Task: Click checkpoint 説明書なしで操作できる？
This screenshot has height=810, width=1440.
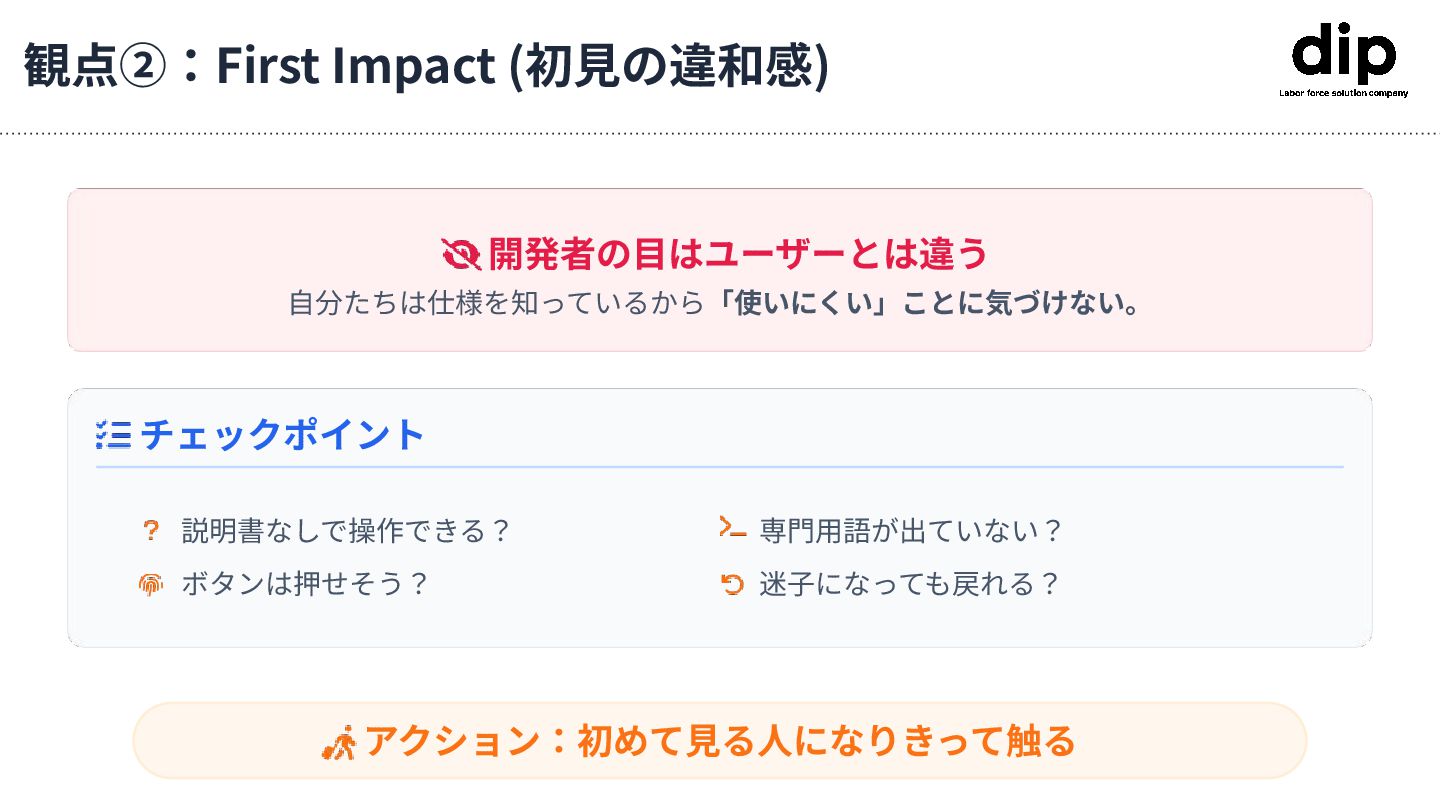Action: pos(346,531)
